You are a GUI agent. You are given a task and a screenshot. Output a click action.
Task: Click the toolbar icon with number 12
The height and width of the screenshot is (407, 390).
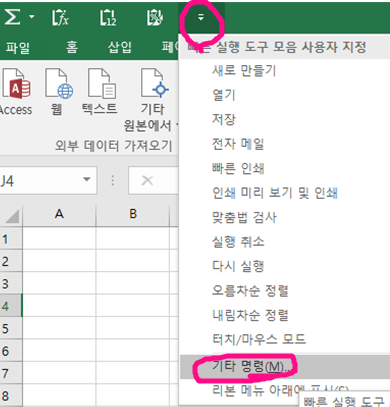(108, 17)
